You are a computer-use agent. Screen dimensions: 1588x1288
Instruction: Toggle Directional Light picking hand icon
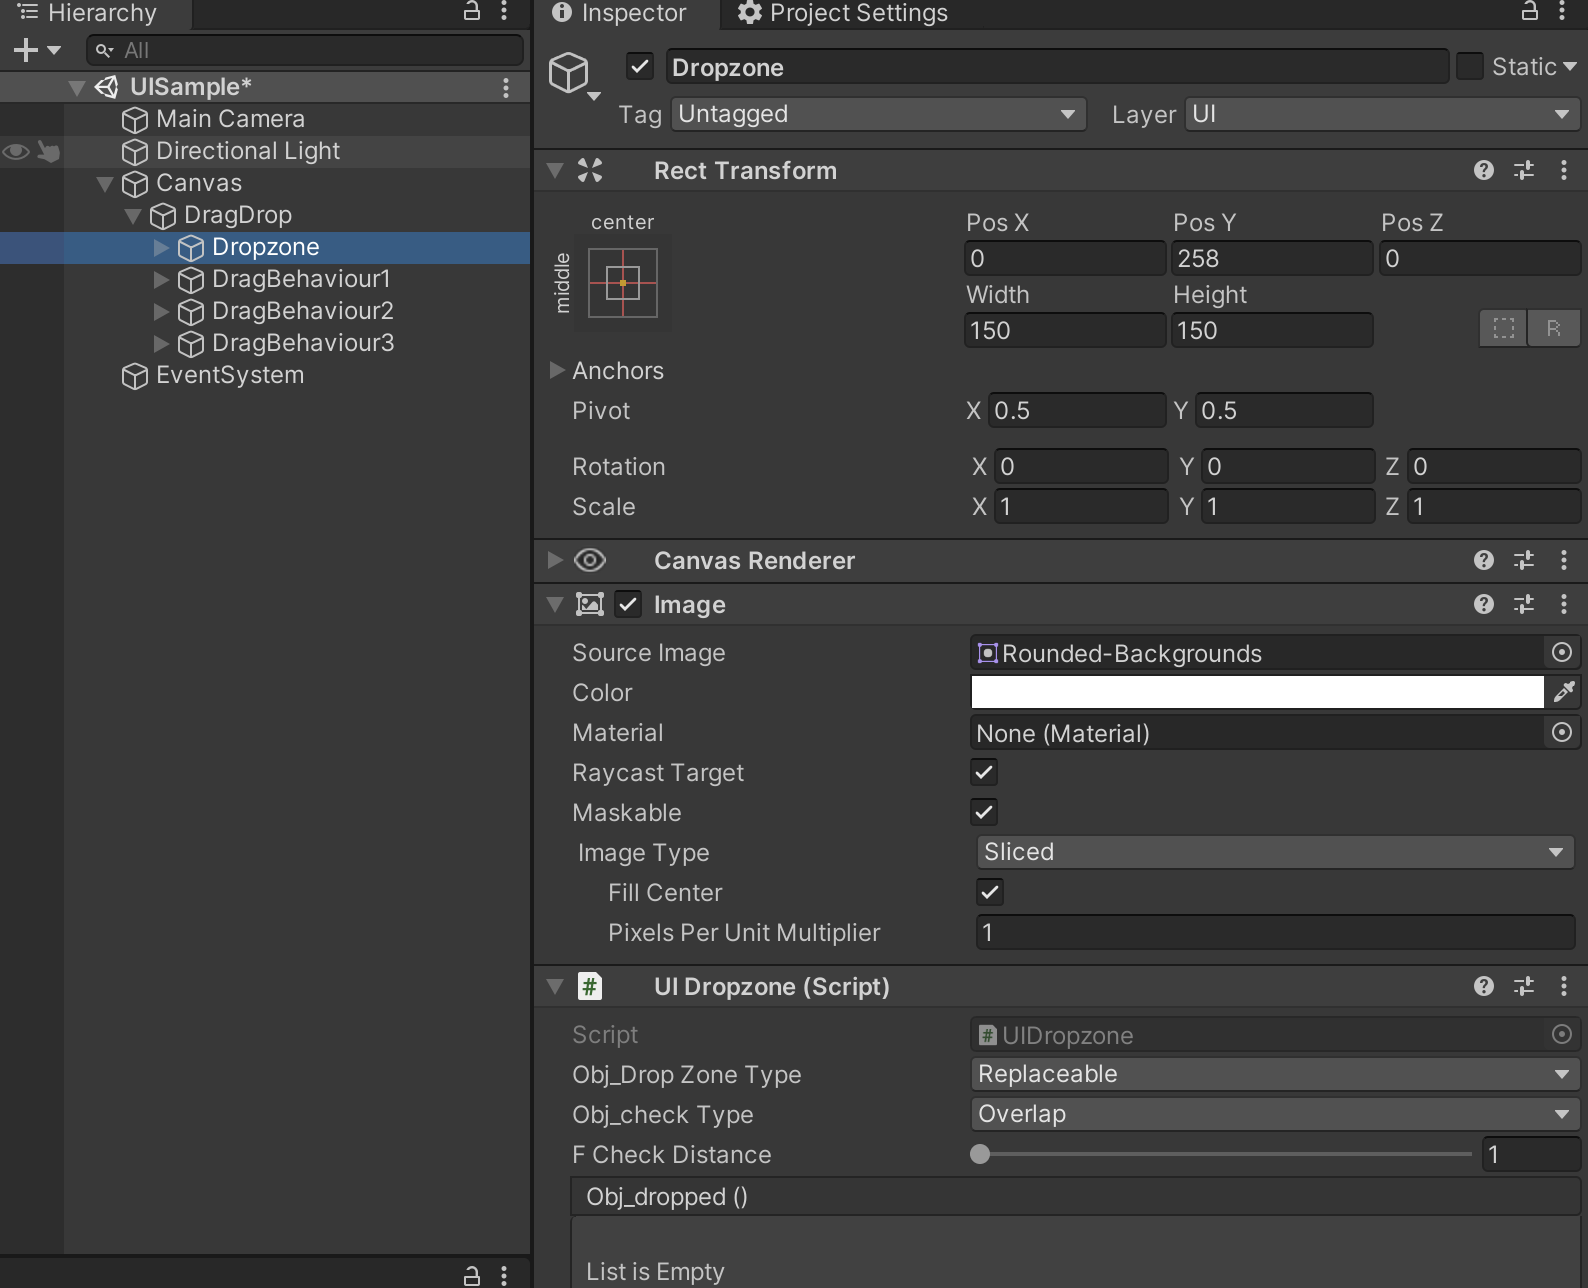[x=49, y=151]
